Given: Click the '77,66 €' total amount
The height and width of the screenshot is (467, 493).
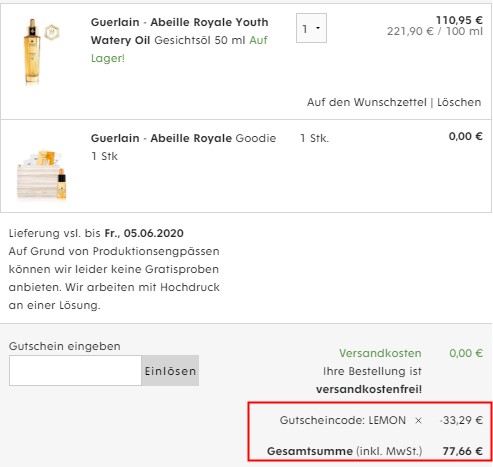Looking at the screenshot, I should click(x=463, y=451).
